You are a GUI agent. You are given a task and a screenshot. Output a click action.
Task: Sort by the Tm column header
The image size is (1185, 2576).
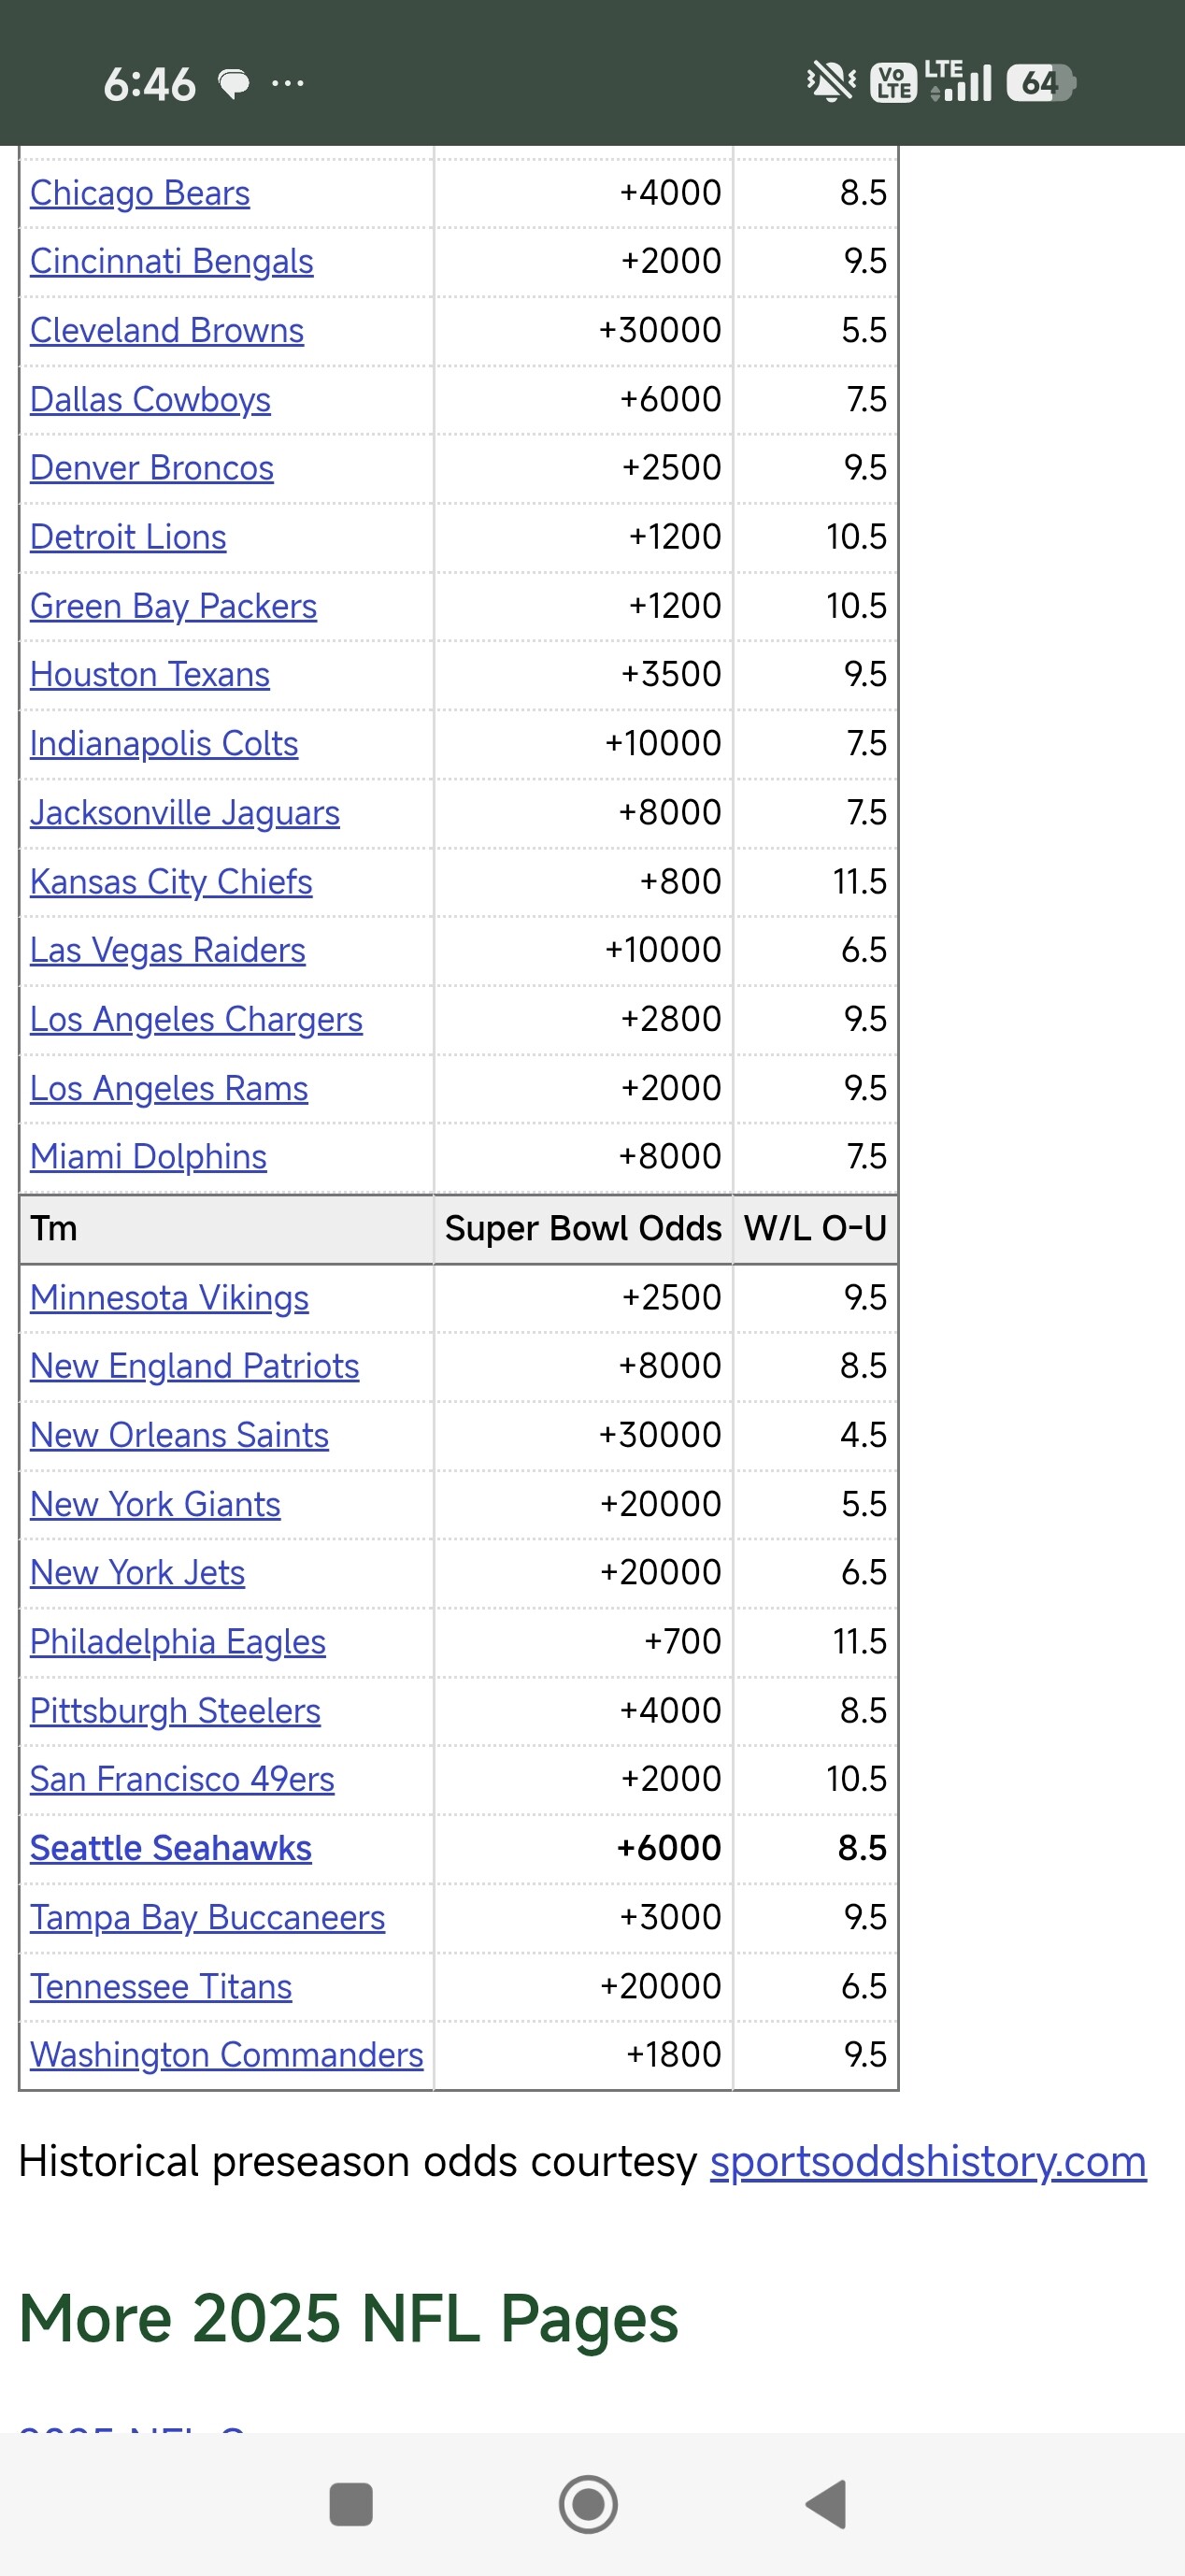pyautogui.click(x=54, y=1229)
